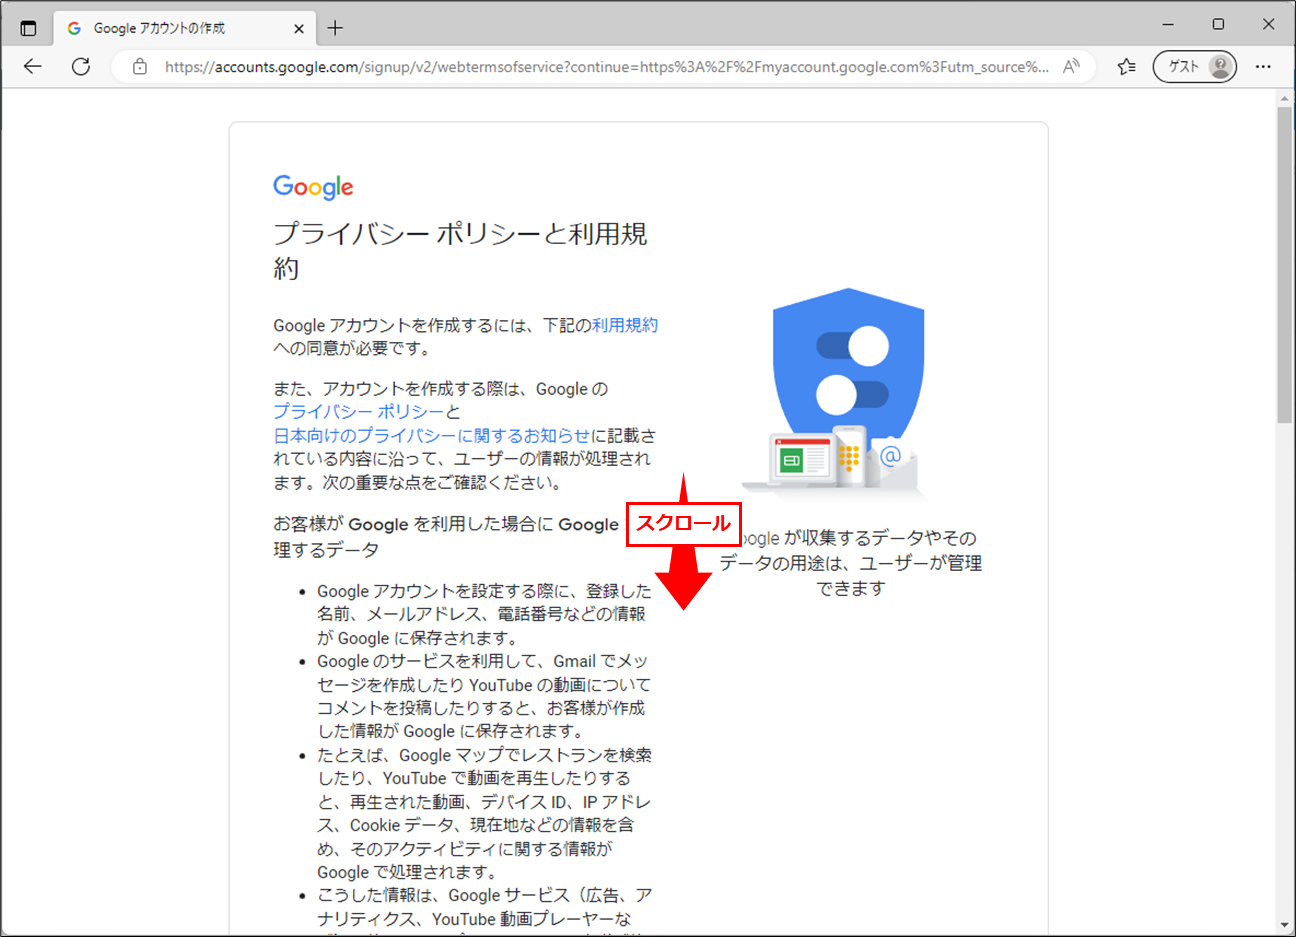The width and height of the screenshot is (1296, 937).
Task: Open the favorites star icon
Action: [x=1127, y=67]
